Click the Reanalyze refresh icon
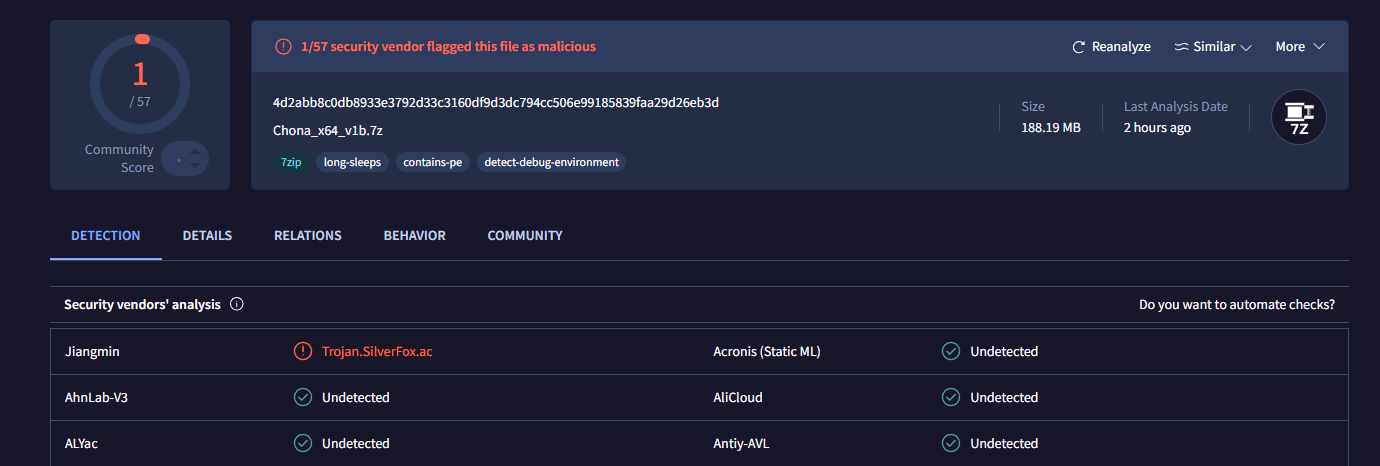Image resolution: width=1380 pixels, height=466 pixels. pos(1078,47)
